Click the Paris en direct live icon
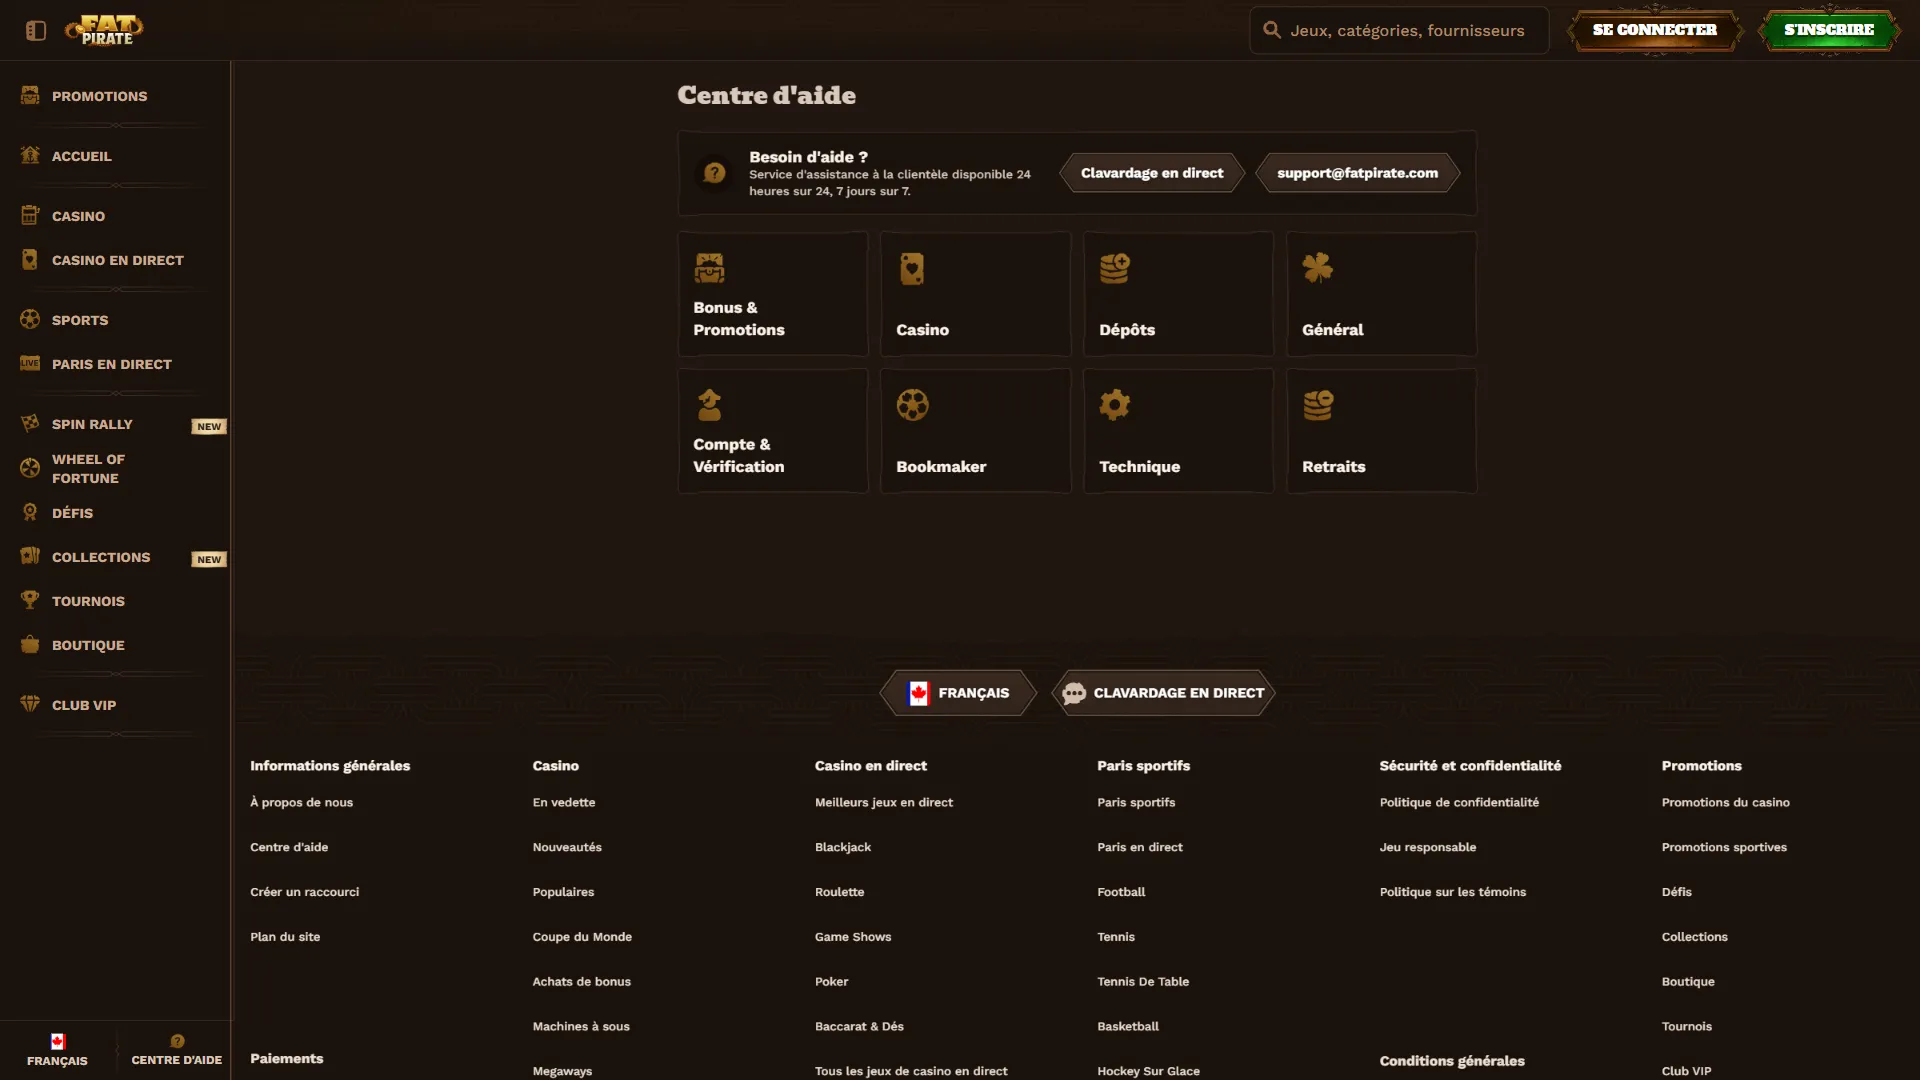Image resolution: width=1920 pixels, height=1080 pixels. click(30, 363)
